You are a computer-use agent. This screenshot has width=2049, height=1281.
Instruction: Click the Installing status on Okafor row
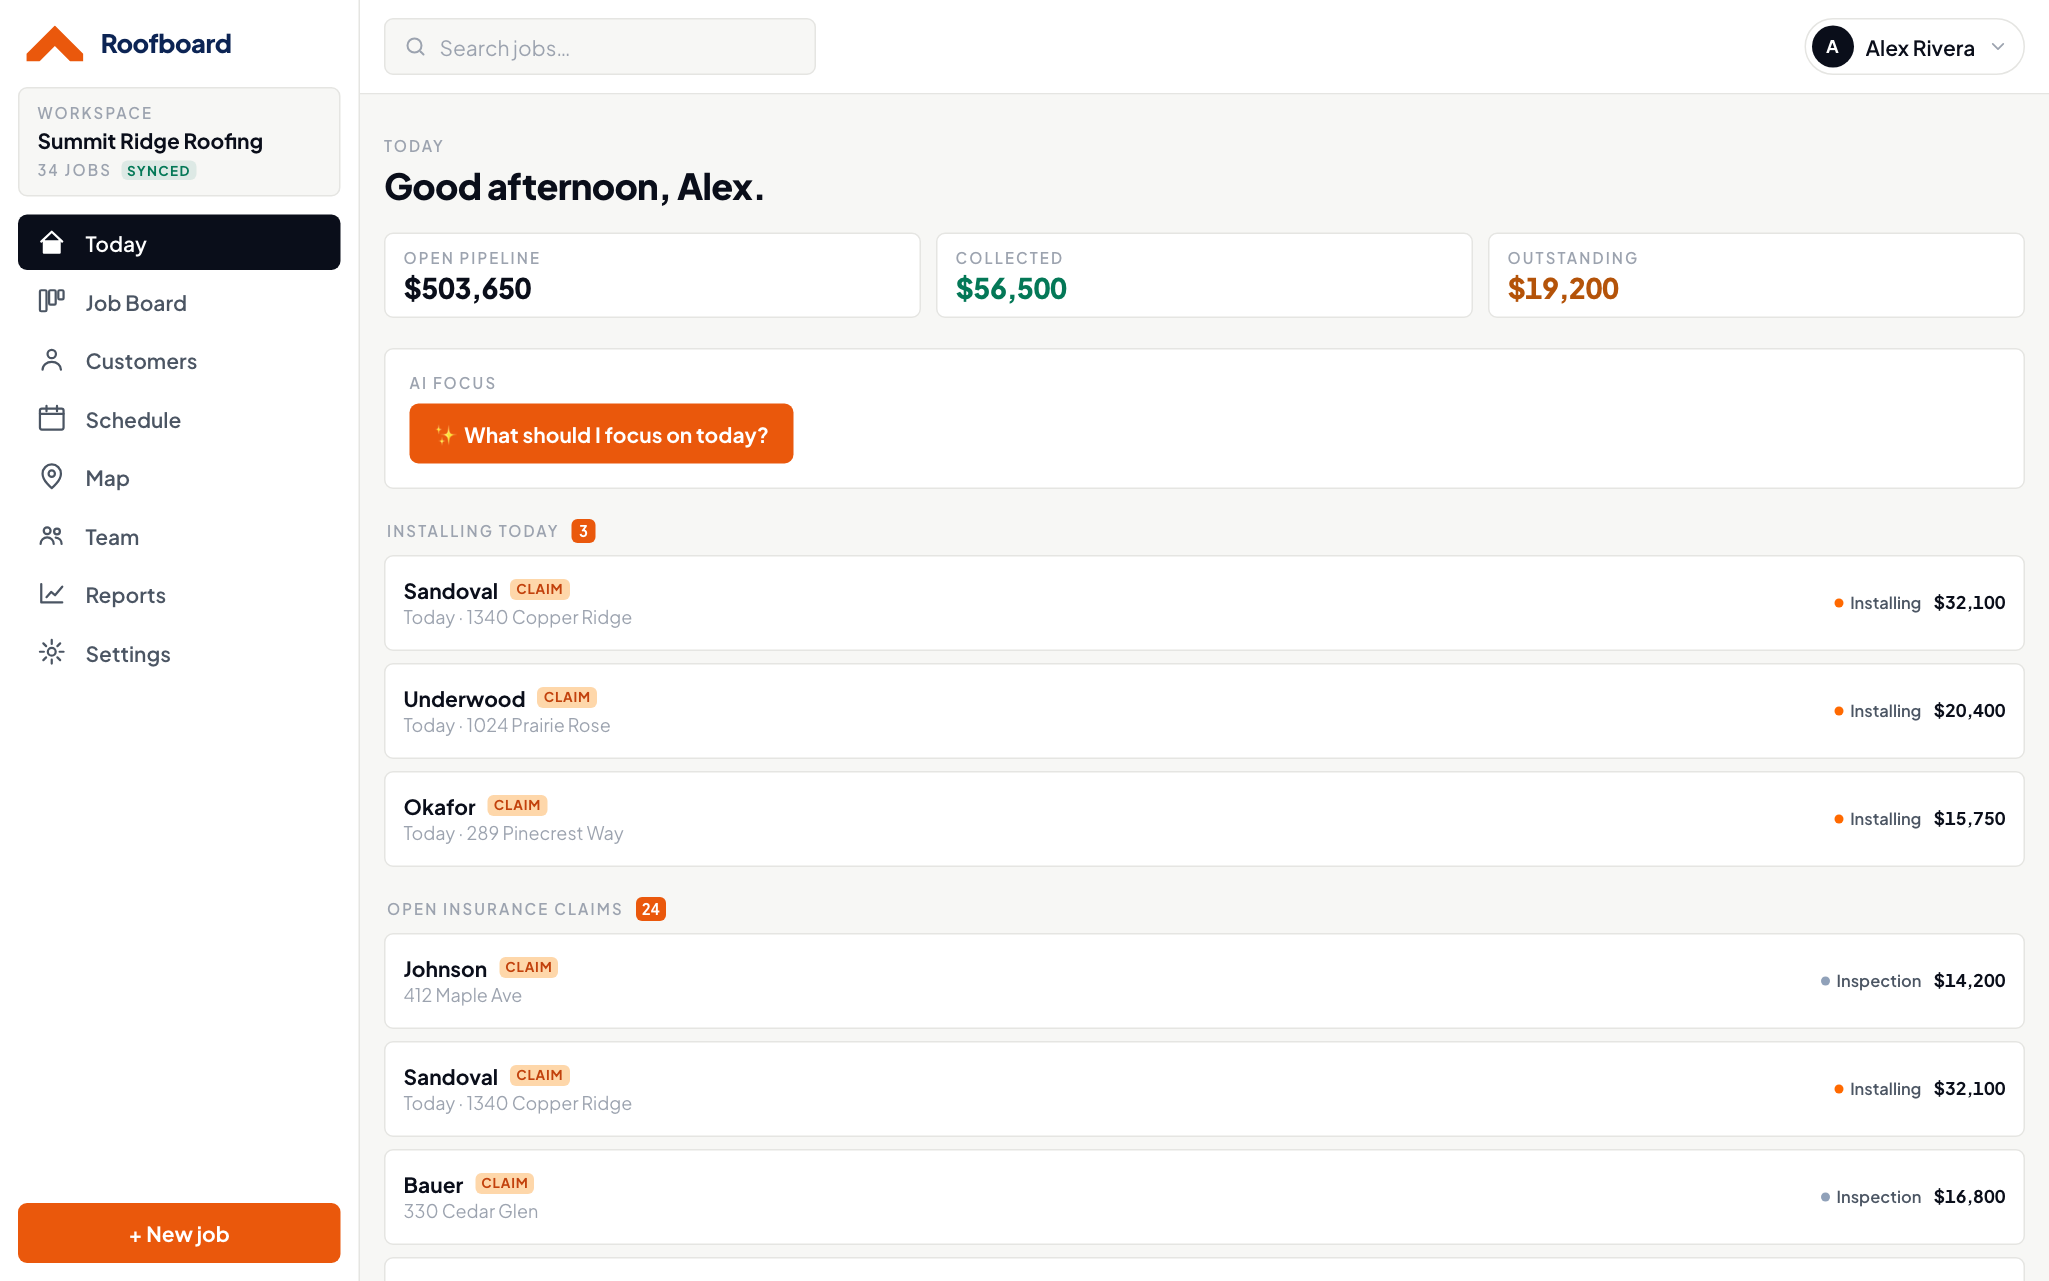coord(1877,819)
